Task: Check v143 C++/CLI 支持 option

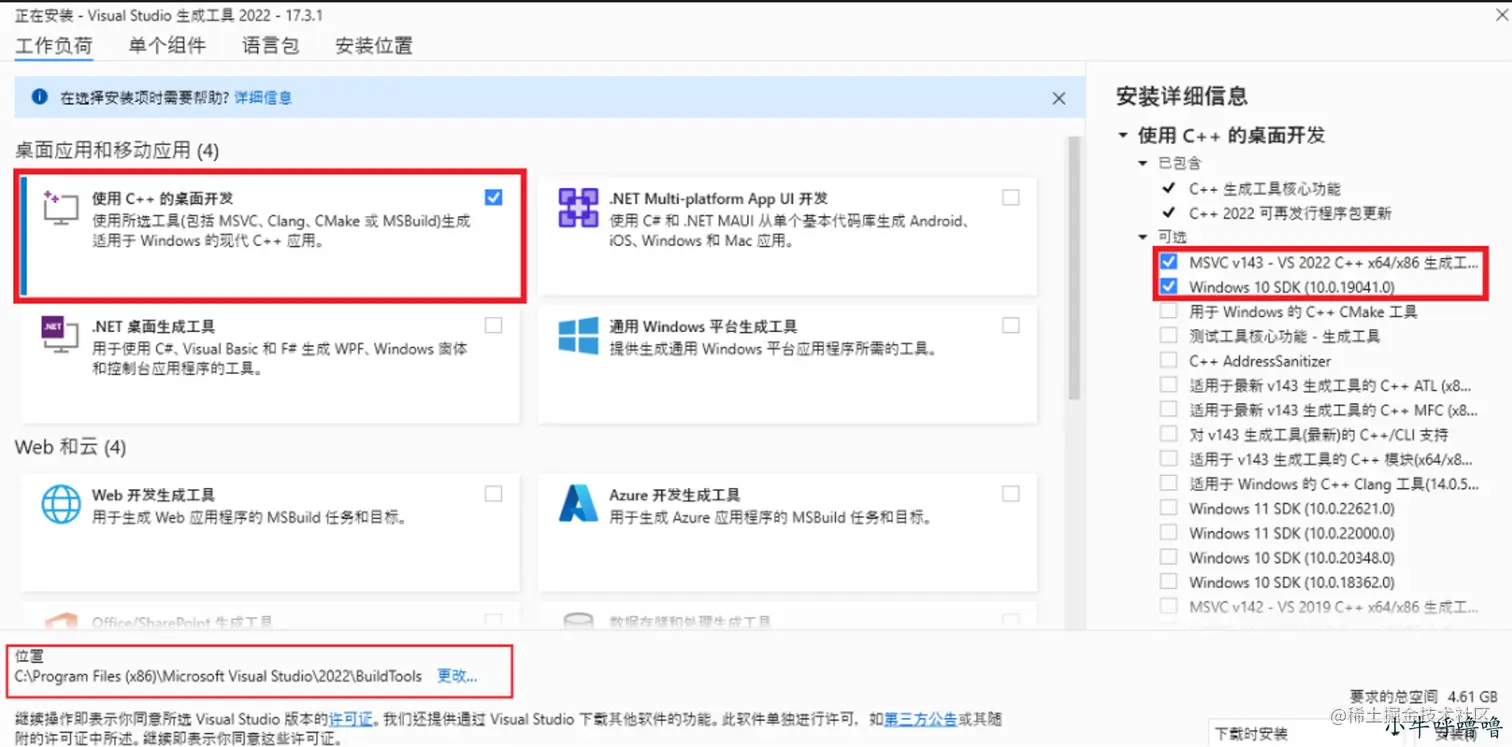Action: point(1168,434)
